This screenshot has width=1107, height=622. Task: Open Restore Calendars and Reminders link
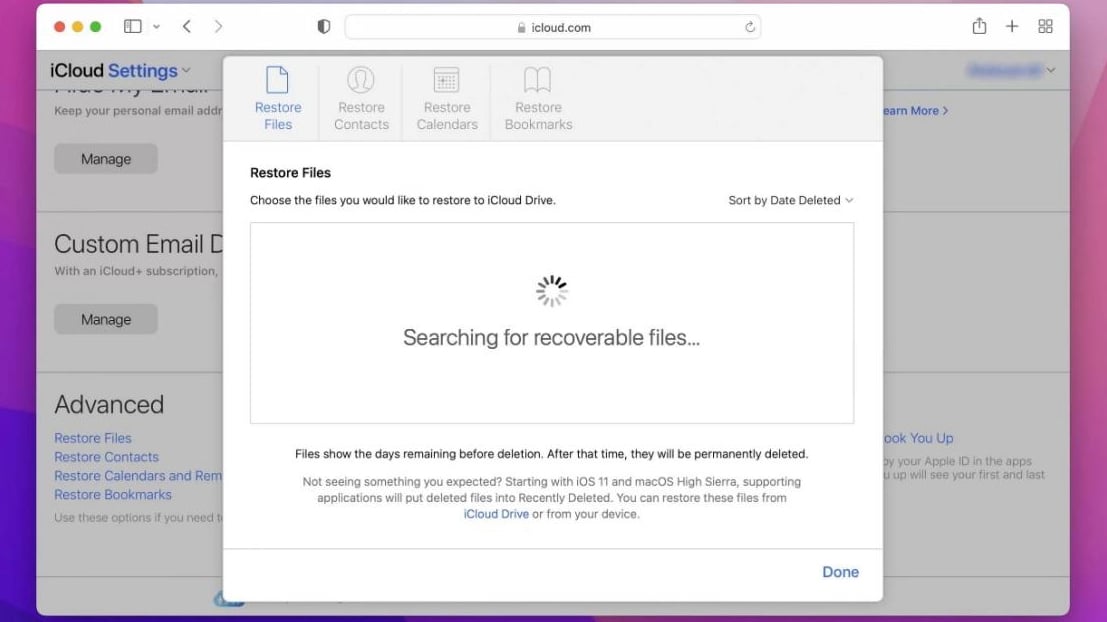138,476
